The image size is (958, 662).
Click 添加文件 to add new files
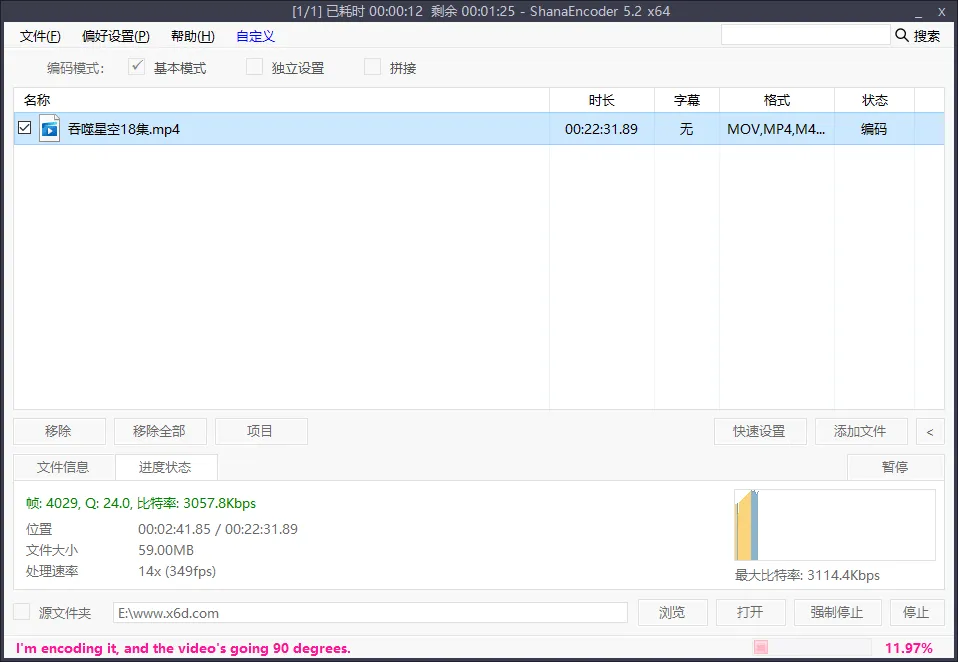point(861,431)
